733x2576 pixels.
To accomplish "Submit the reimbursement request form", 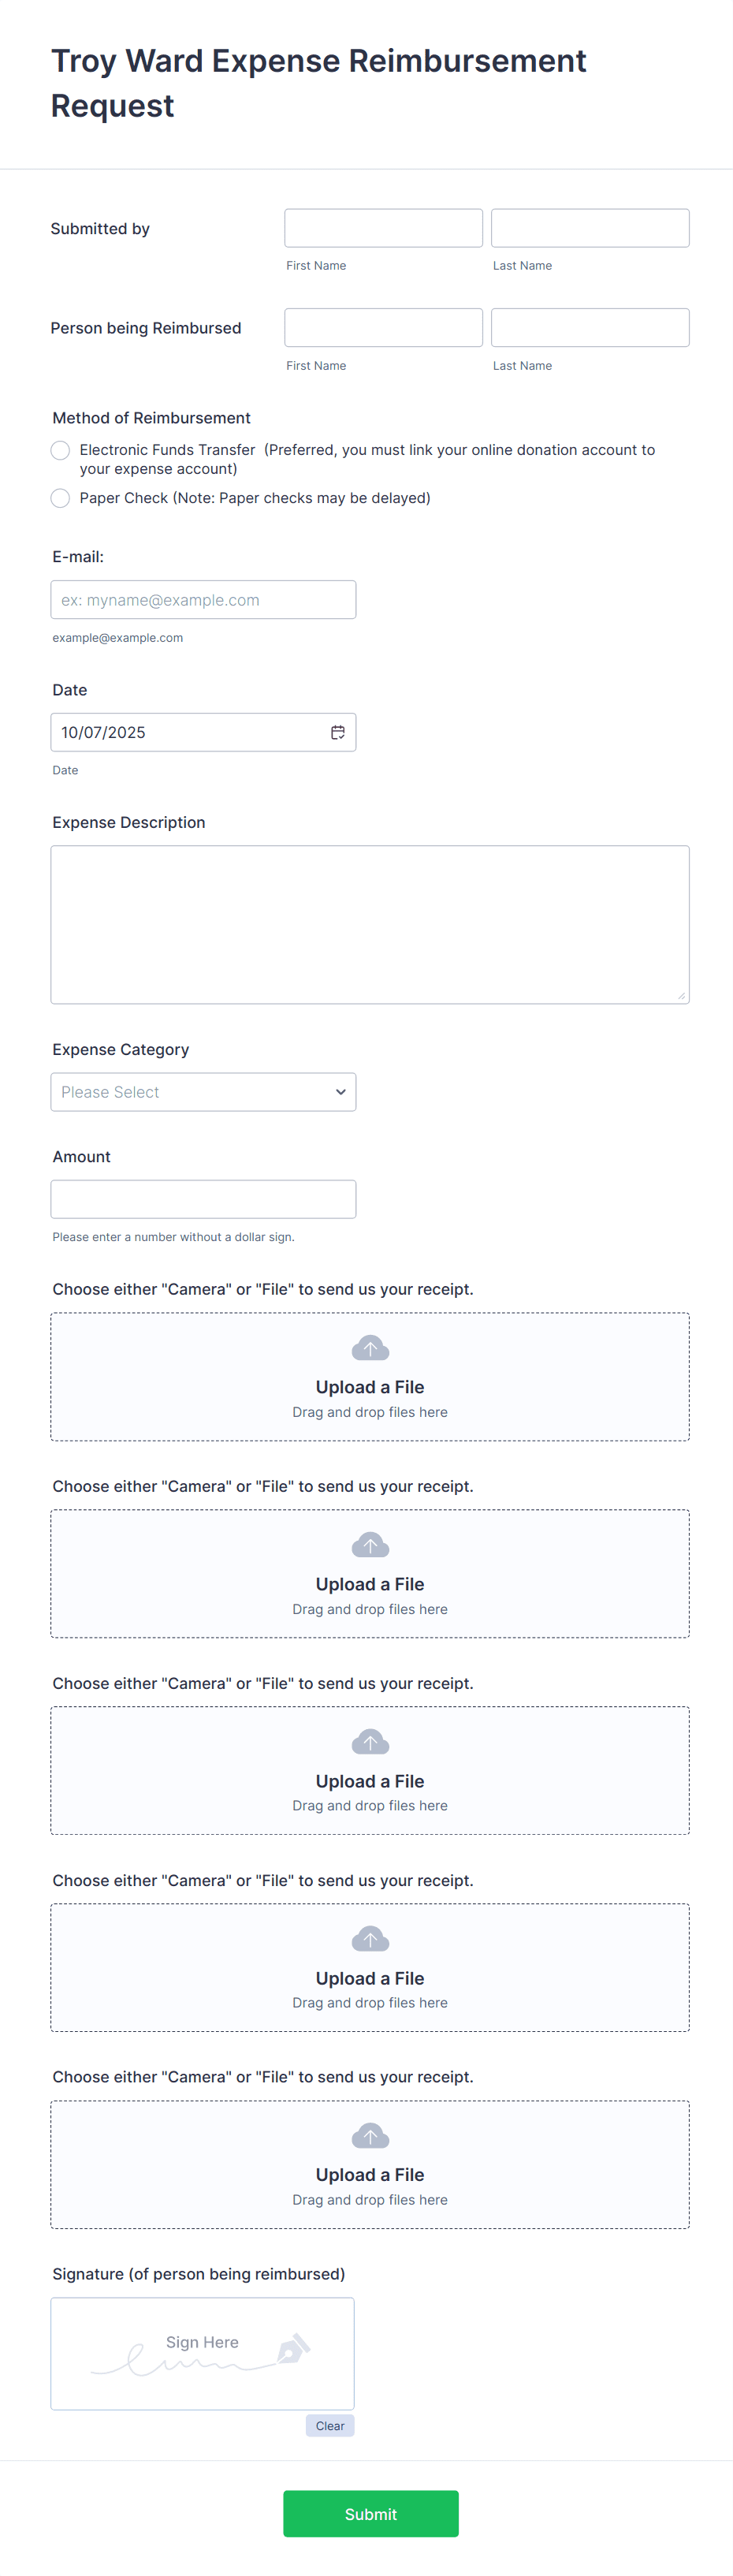I will pos(371,2513).
